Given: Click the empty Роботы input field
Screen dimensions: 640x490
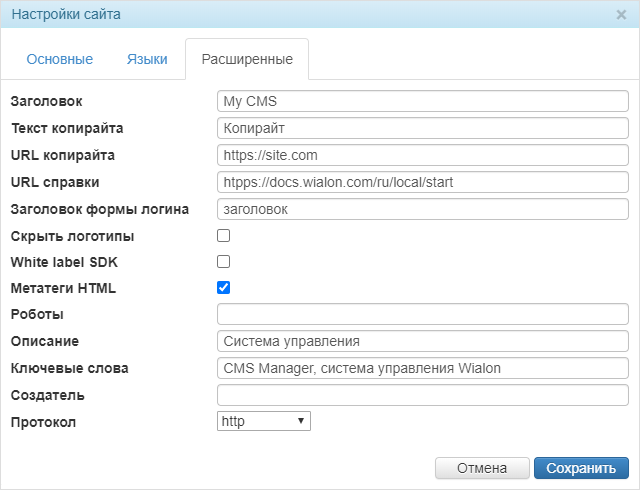Looking at the screenshot, I should pos(422,314).
